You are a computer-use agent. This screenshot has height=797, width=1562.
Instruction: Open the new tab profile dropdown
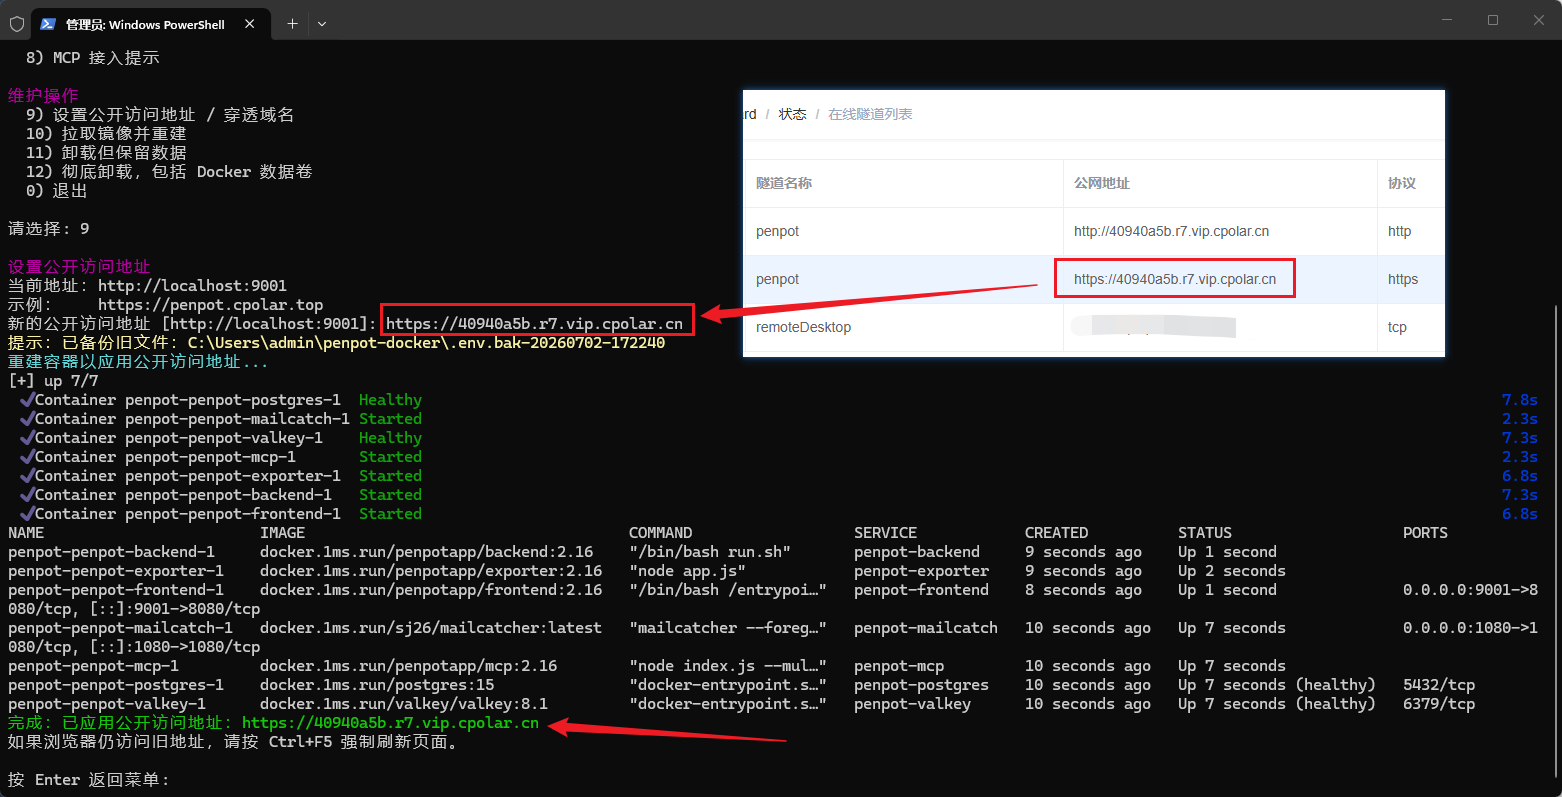point(322,24)
